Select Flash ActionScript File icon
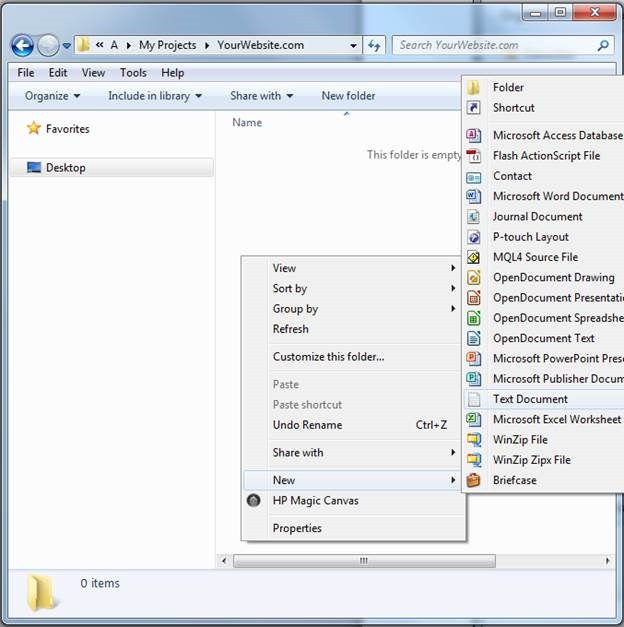 coord(474,156)
